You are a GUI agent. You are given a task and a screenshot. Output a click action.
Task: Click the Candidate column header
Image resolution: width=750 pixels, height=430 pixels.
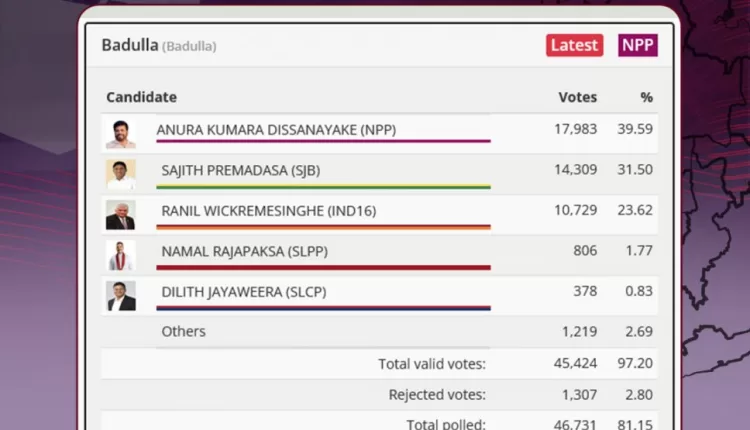141,97
